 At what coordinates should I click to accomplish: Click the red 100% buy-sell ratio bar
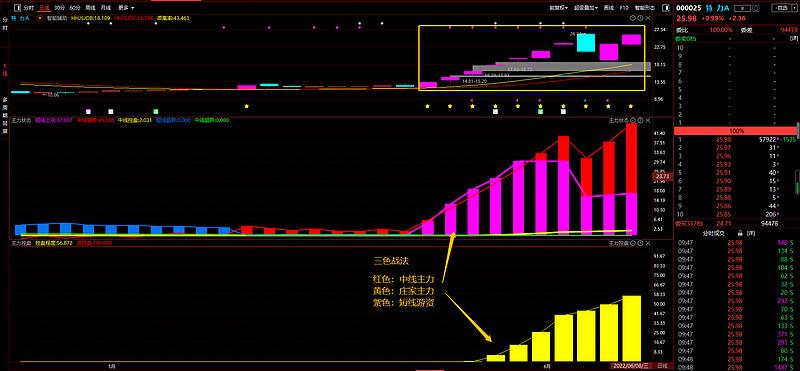735,131
